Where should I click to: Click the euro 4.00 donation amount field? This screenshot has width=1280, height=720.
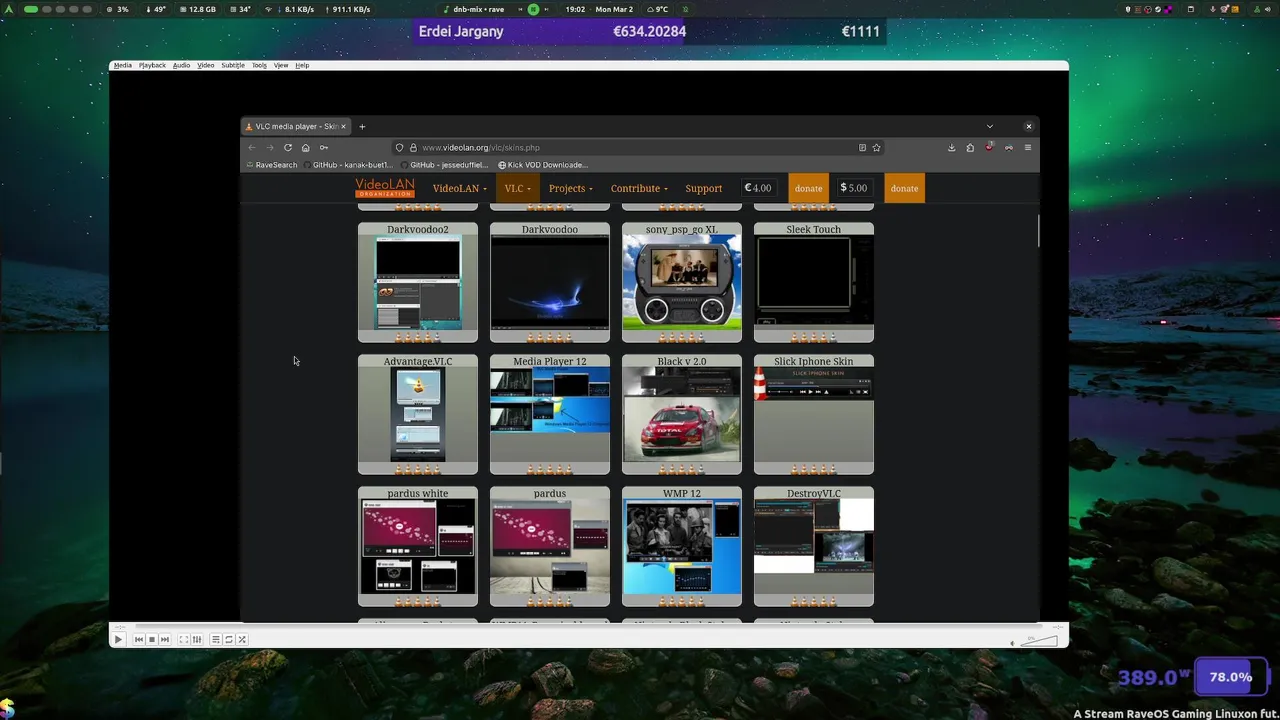(758, 188)
